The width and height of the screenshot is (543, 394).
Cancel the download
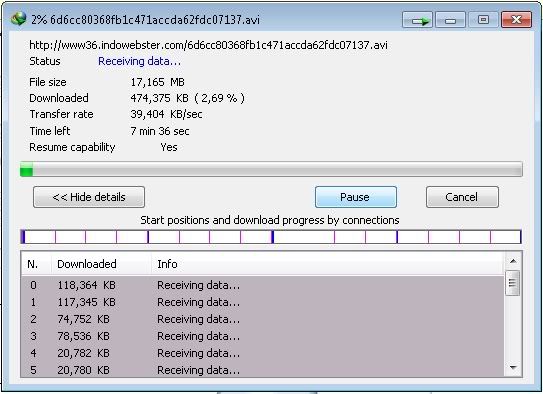(462, 197)
